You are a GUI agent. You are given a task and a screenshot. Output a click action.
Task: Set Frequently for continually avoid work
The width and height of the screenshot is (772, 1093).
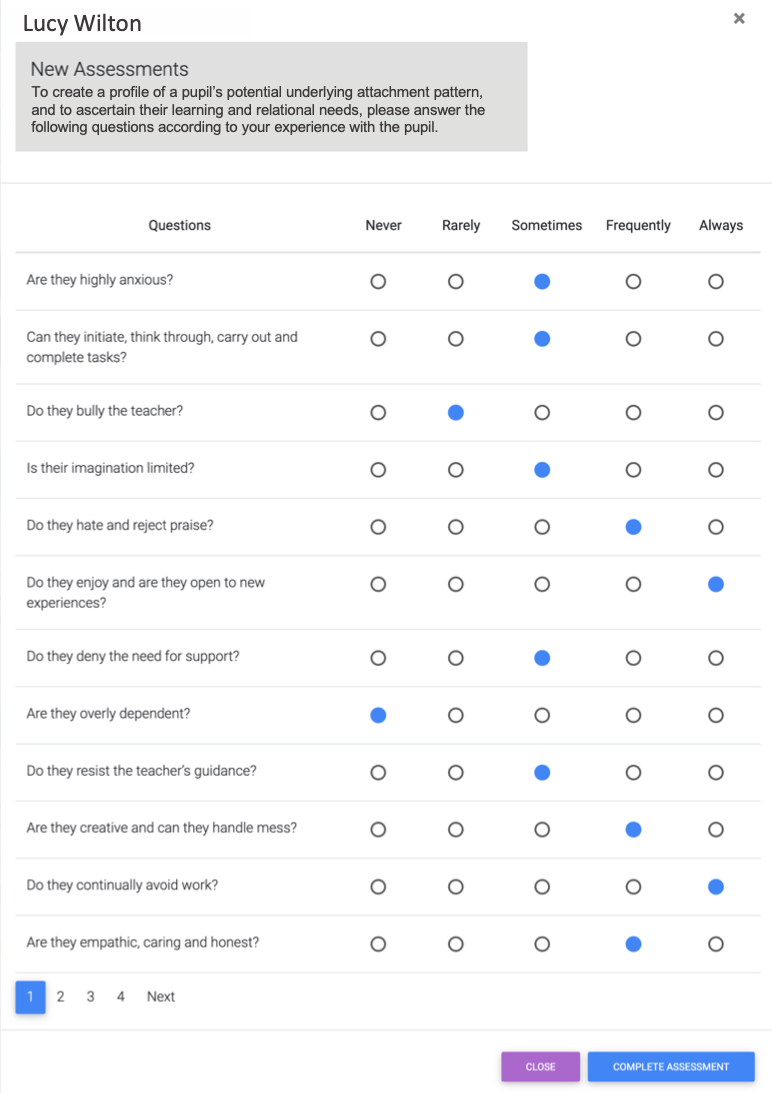coord(633,887)
